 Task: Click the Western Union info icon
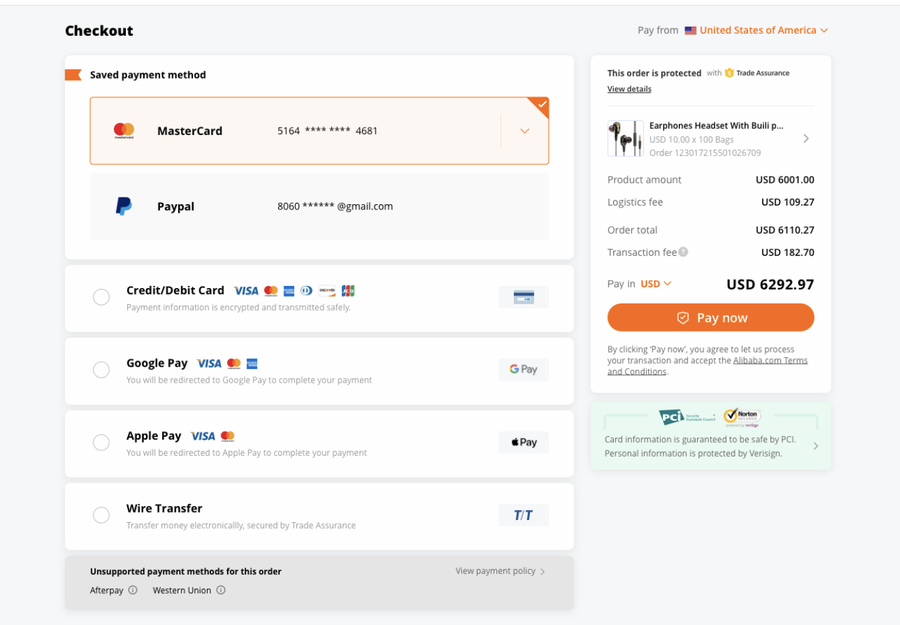pos(221,590)
